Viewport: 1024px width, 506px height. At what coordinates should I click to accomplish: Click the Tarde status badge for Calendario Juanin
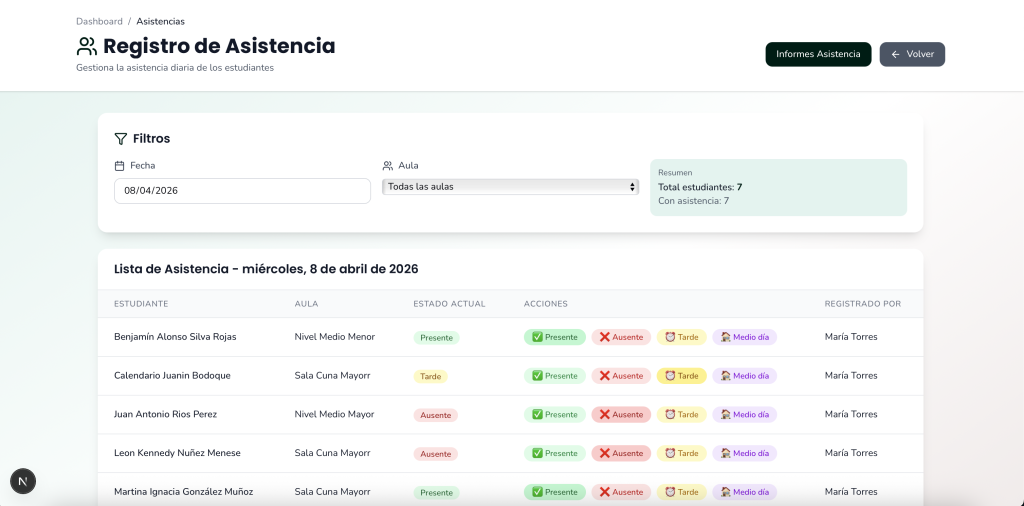430,377
